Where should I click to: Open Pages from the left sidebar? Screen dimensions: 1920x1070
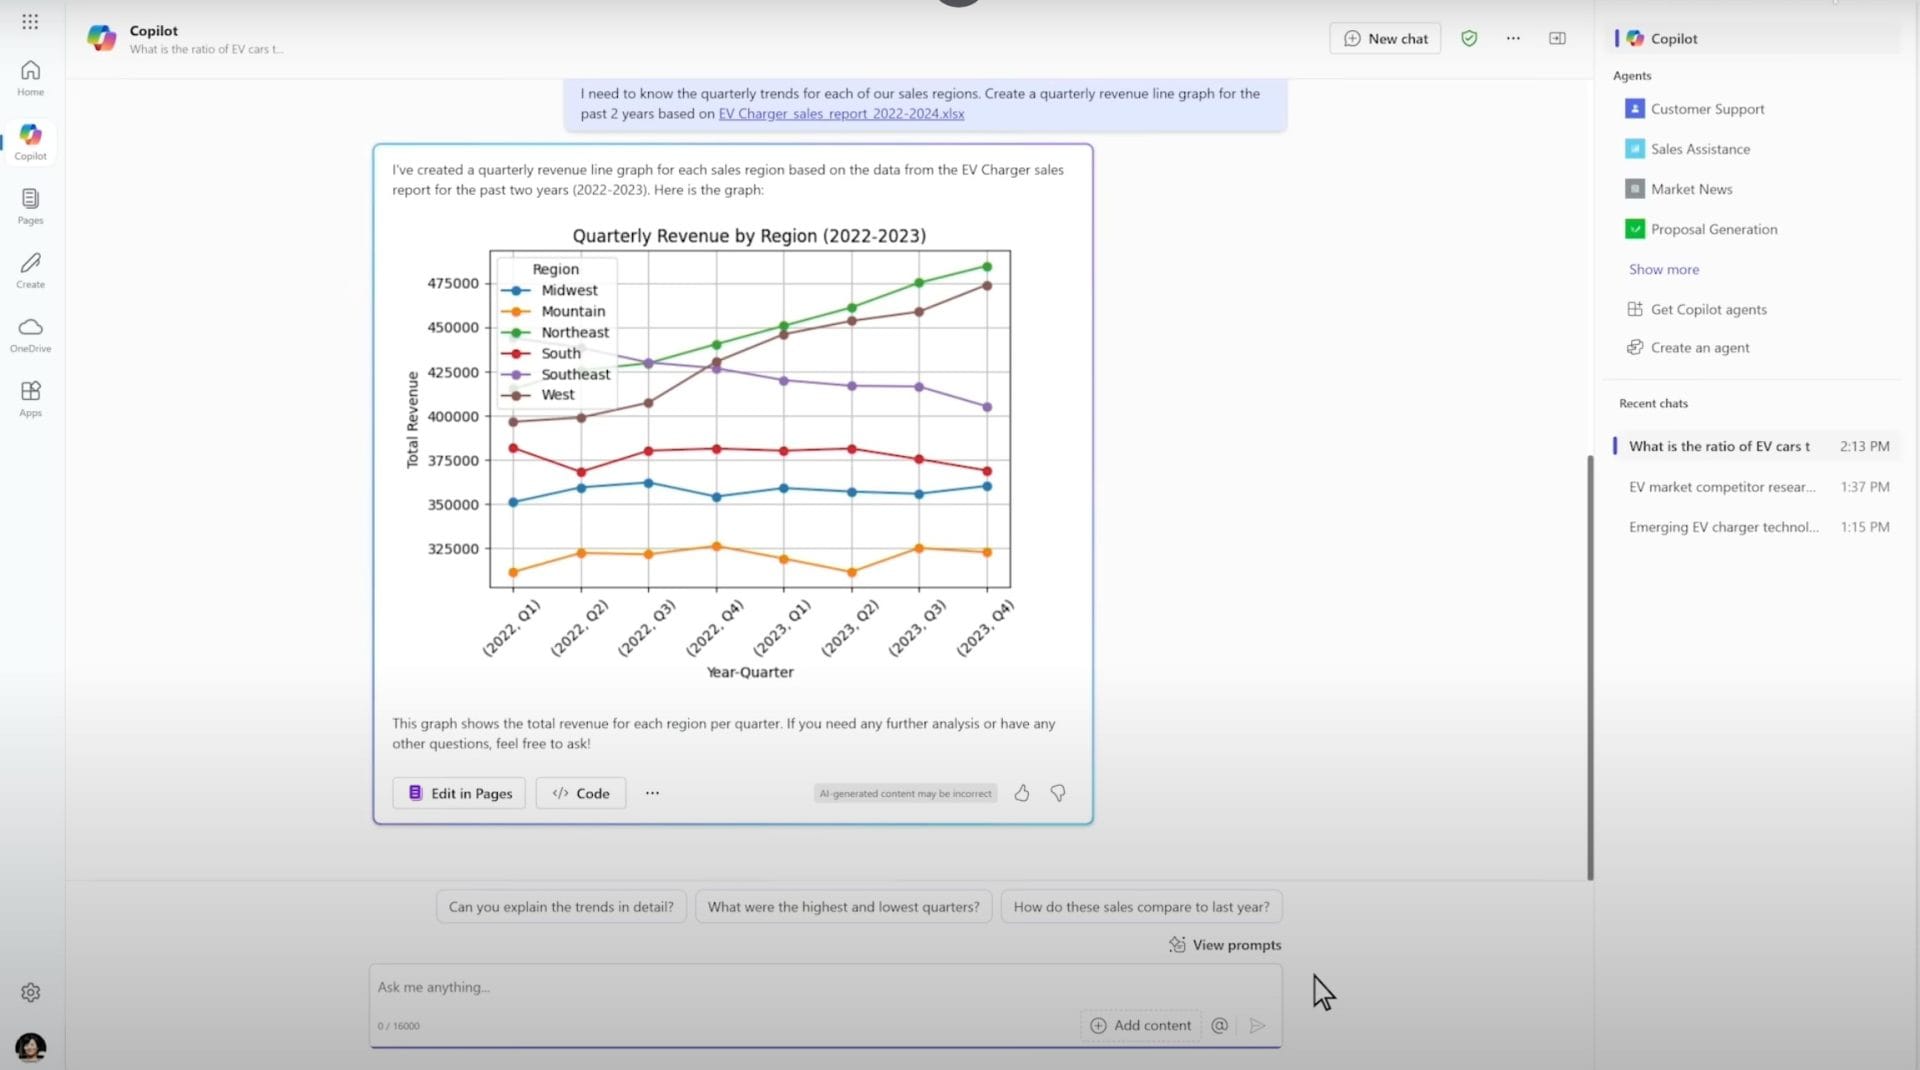click(x=30, y=207)
